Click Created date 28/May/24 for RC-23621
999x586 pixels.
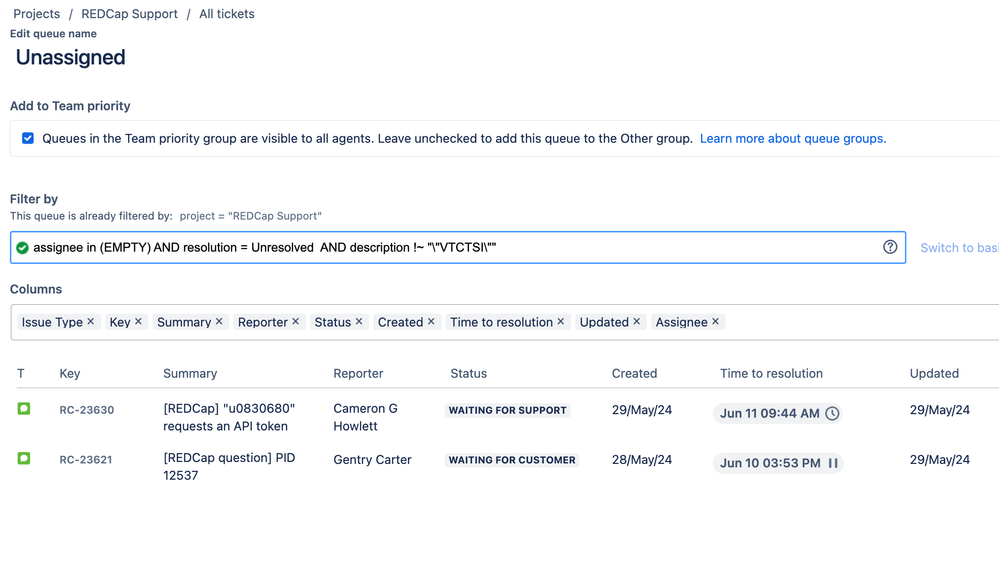[x=642, y=459]
